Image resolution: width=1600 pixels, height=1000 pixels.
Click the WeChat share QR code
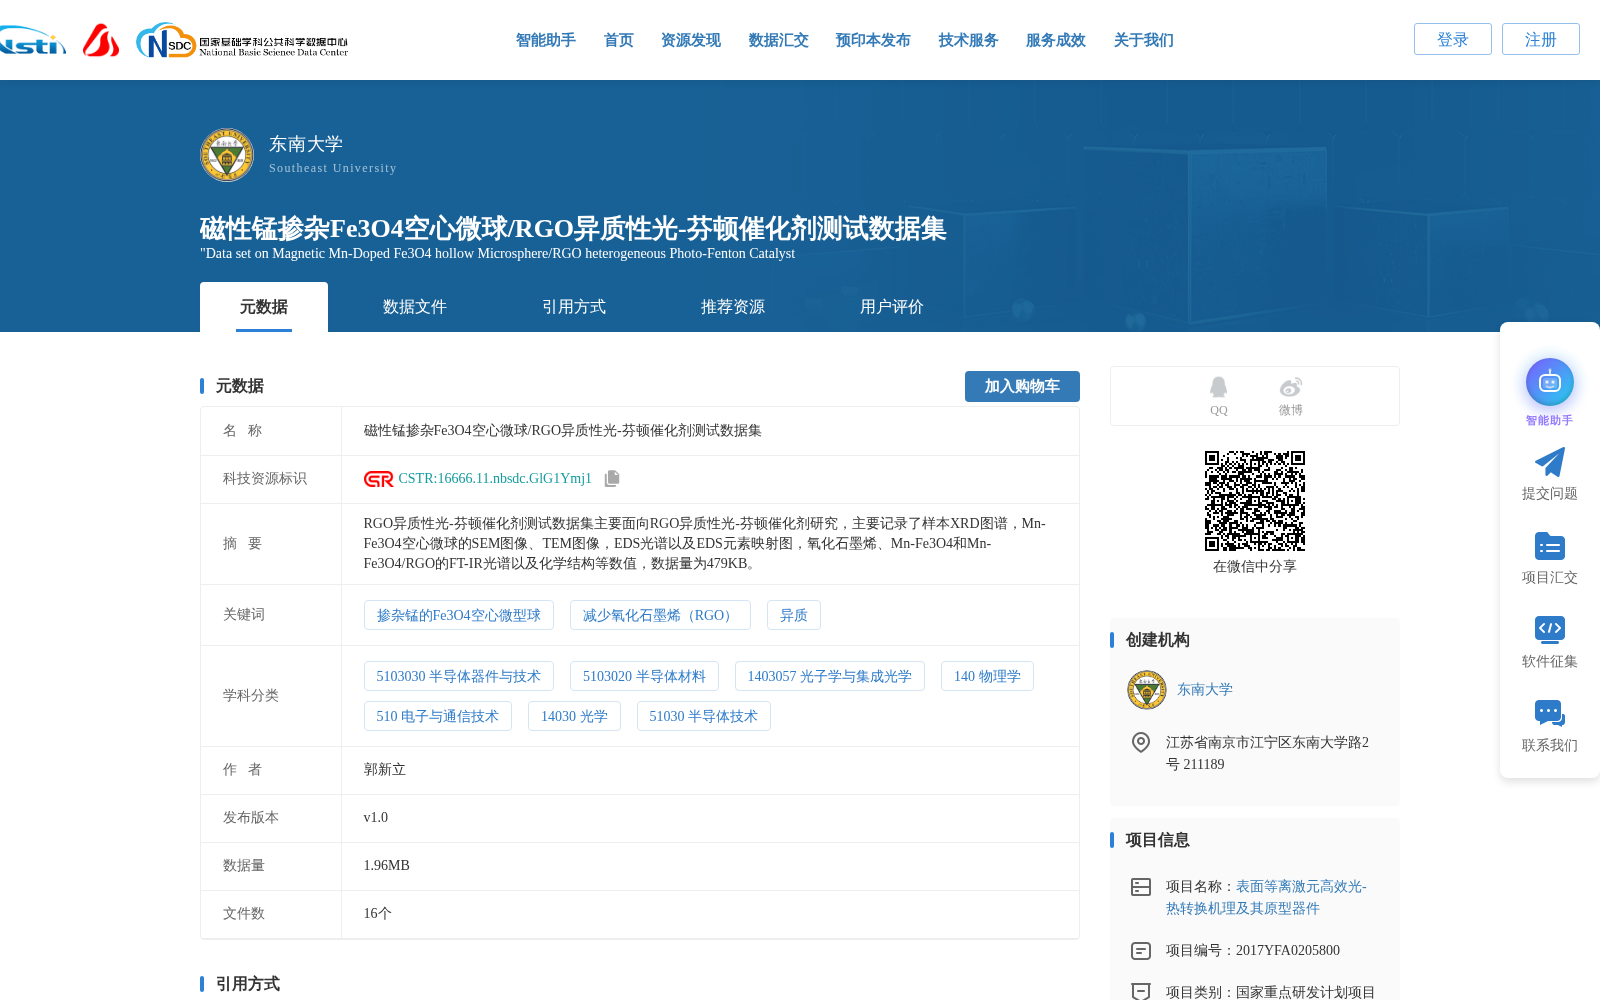tap(1255, 501)
